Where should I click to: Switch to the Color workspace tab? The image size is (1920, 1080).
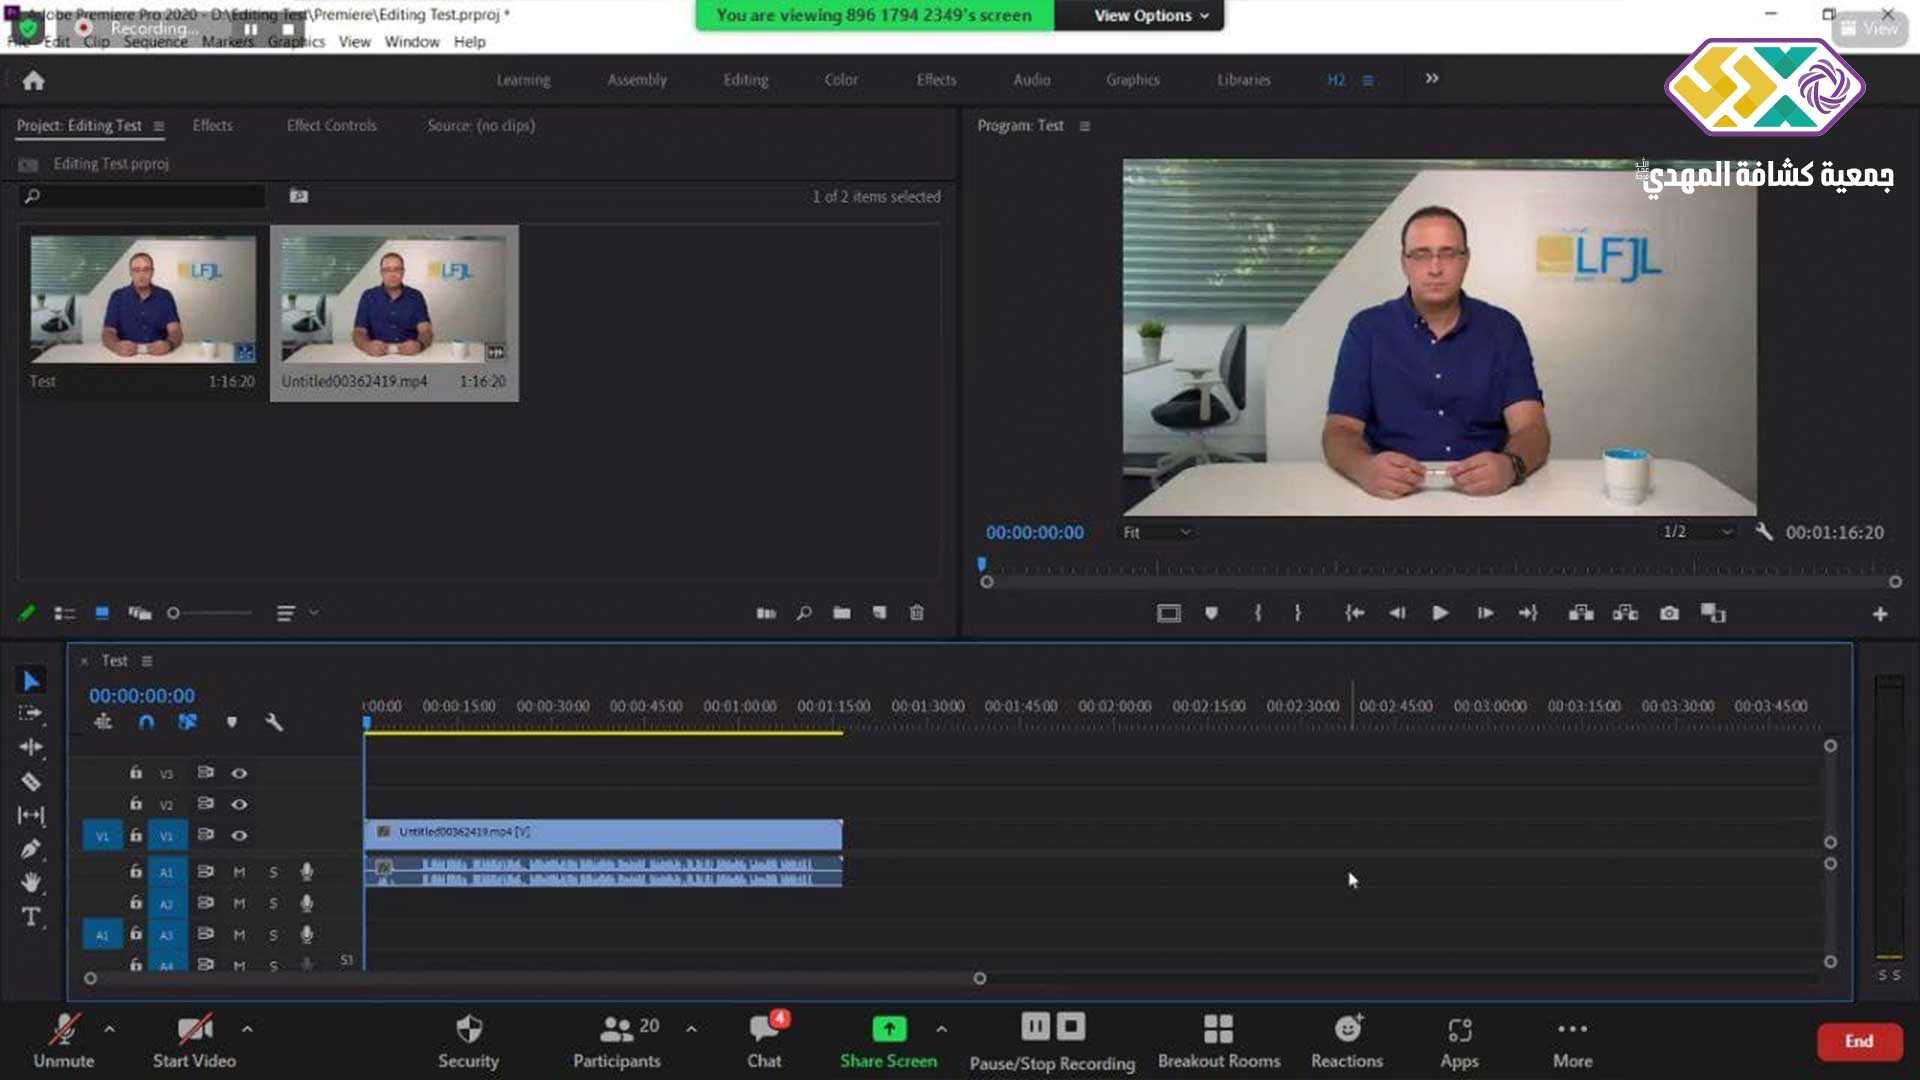pos(840,80)
